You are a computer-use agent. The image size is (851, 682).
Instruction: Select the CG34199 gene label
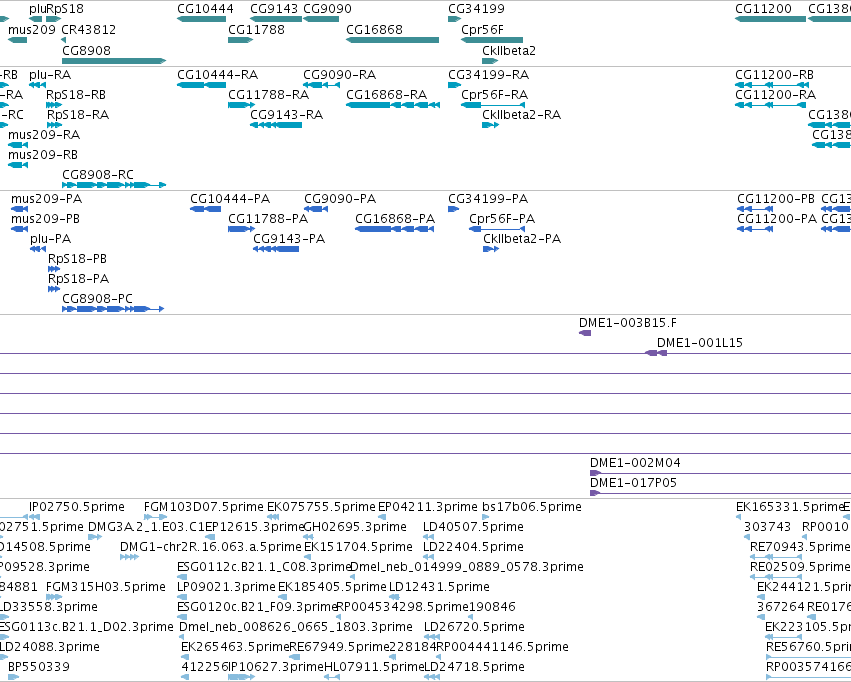(476, 9)
